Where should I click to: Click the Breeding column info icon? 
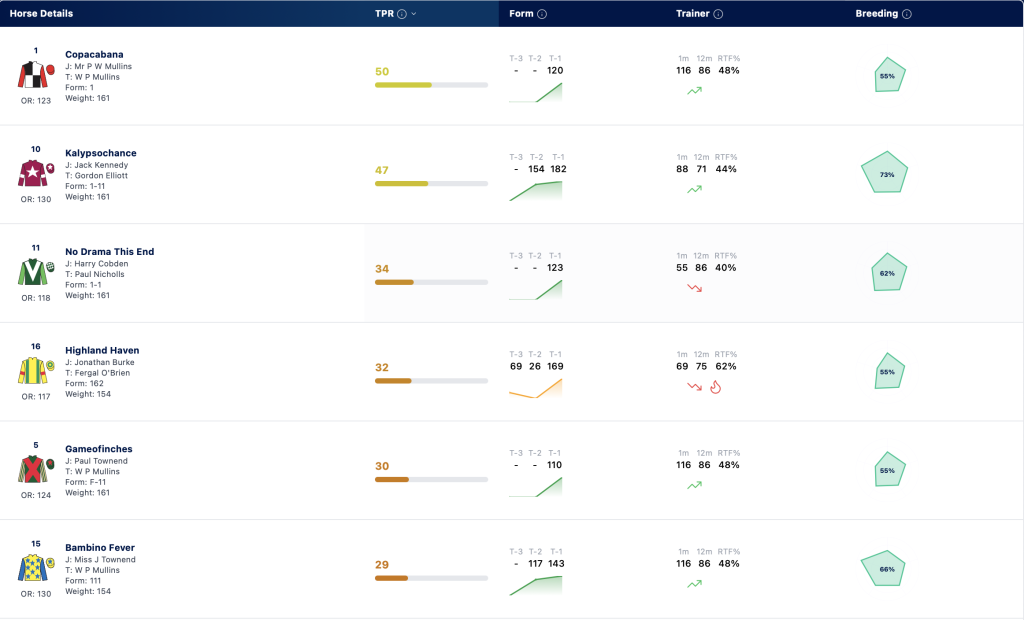point(906,14)
